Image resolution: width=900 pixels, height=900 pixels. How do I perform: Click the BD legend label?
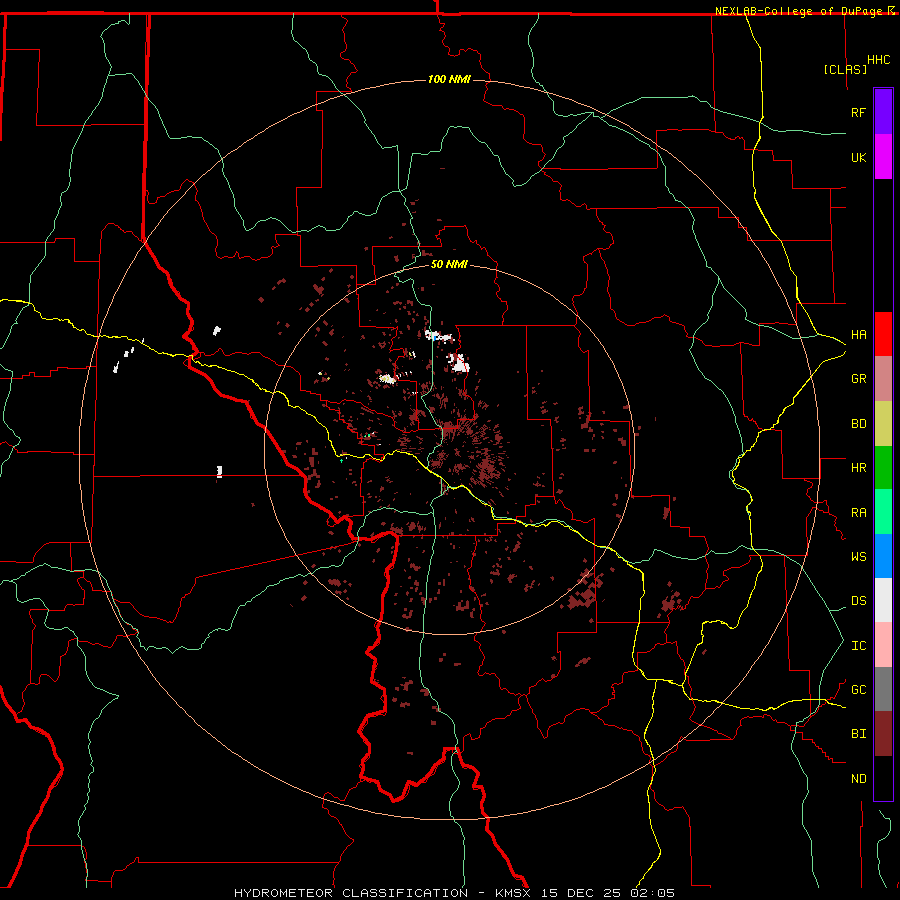pyautogui.click(x=858, y=424)
